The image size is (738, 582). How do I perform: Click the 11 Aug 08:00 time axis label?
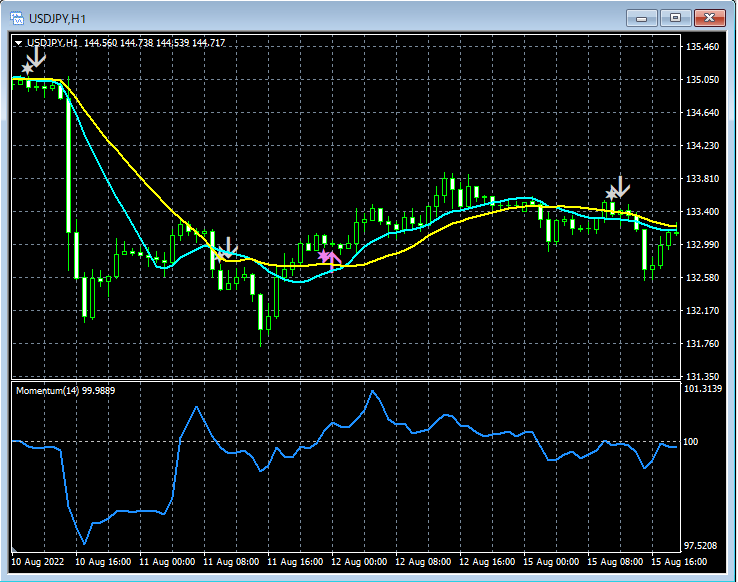click(231, 562)
